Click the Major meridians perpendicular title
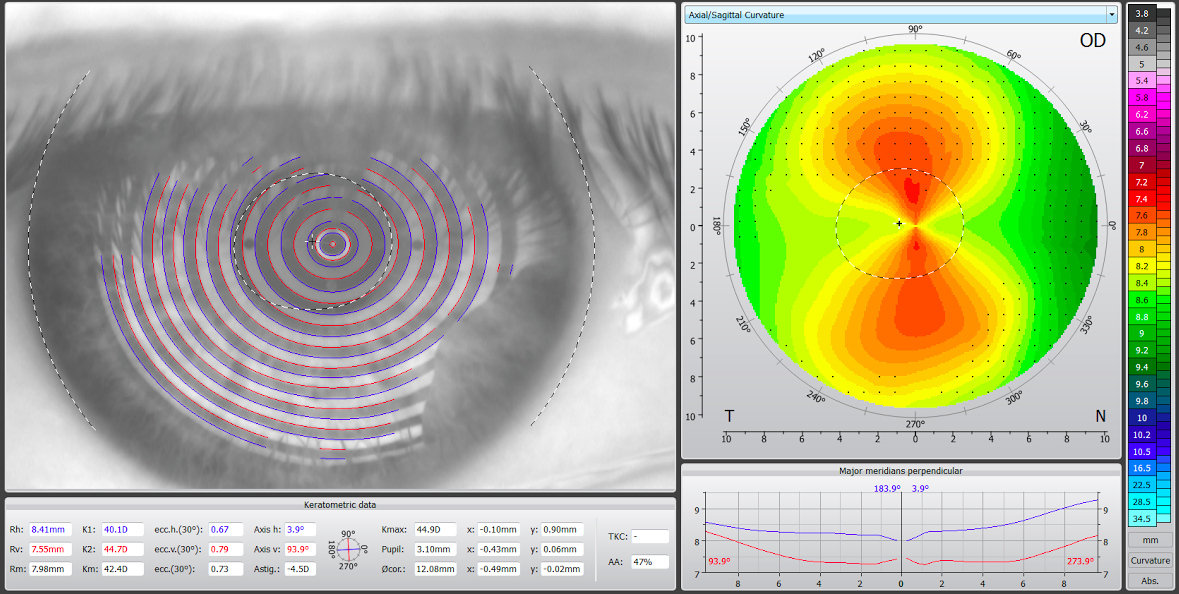 coord(901,471)
